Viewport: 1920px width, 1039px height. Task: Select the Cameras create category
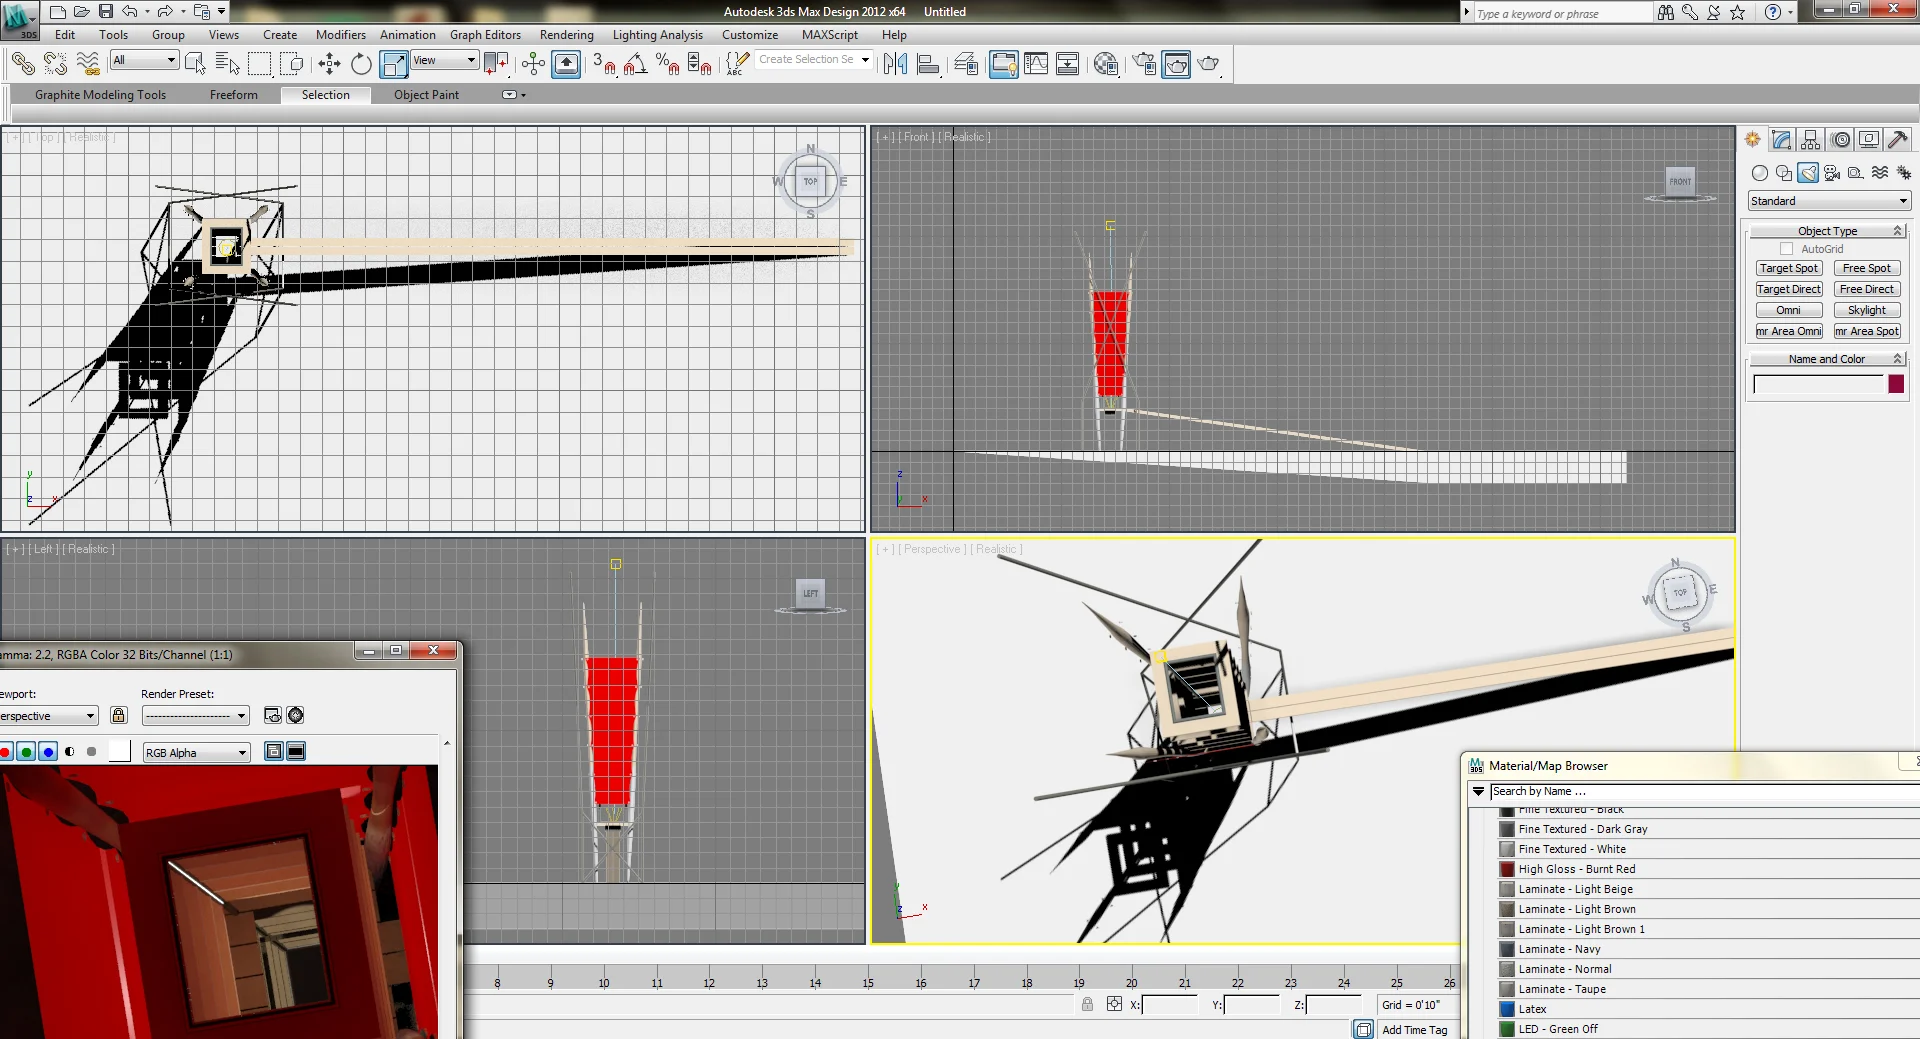[x=1832, y=173]
